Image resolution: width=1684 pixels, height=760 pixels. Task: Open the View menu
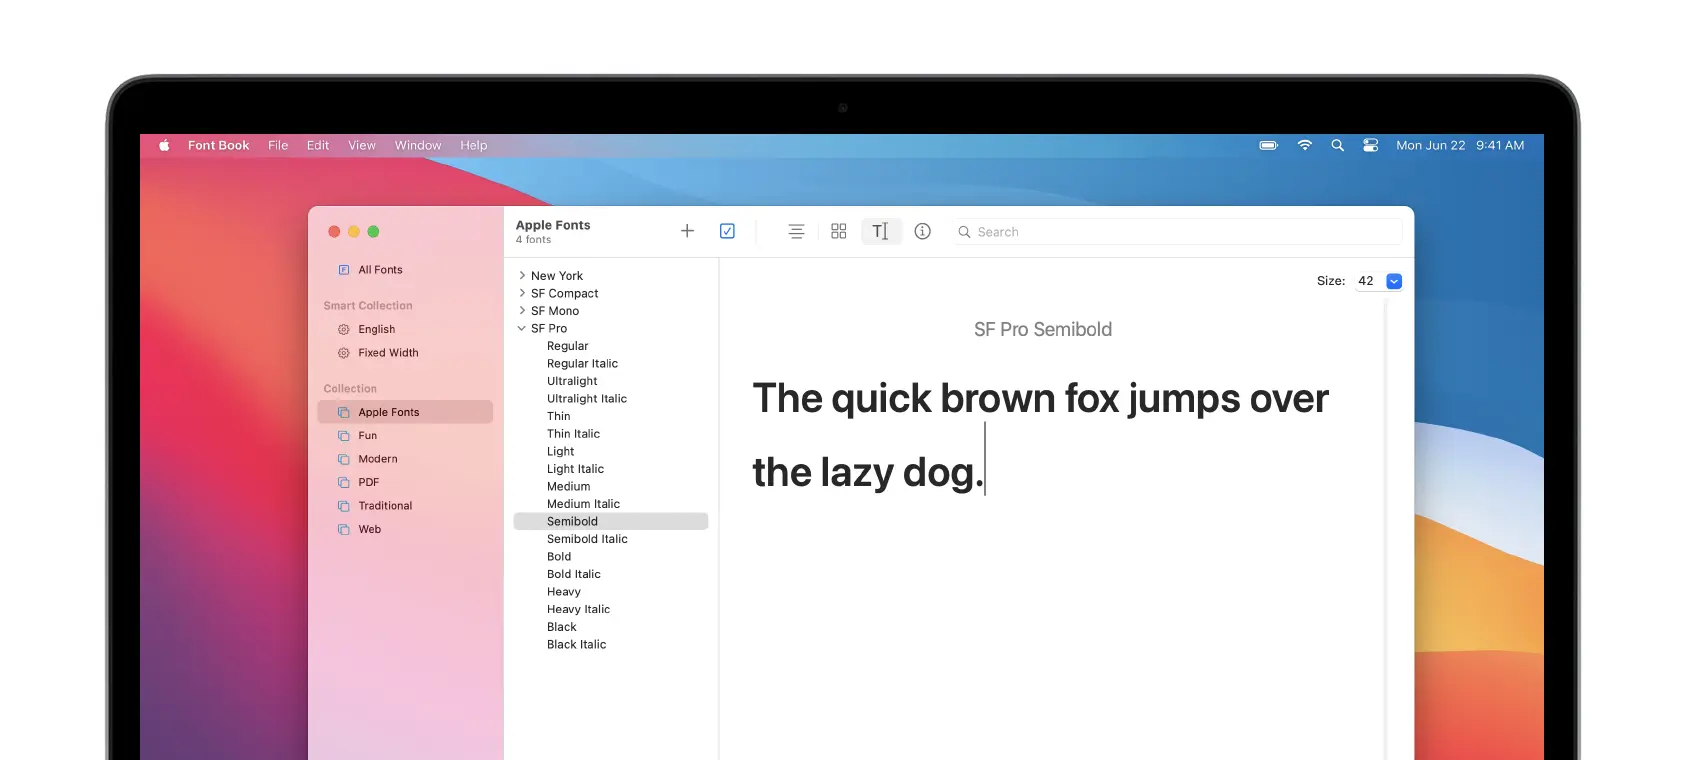pyautogui.click(x=361, y=145)
